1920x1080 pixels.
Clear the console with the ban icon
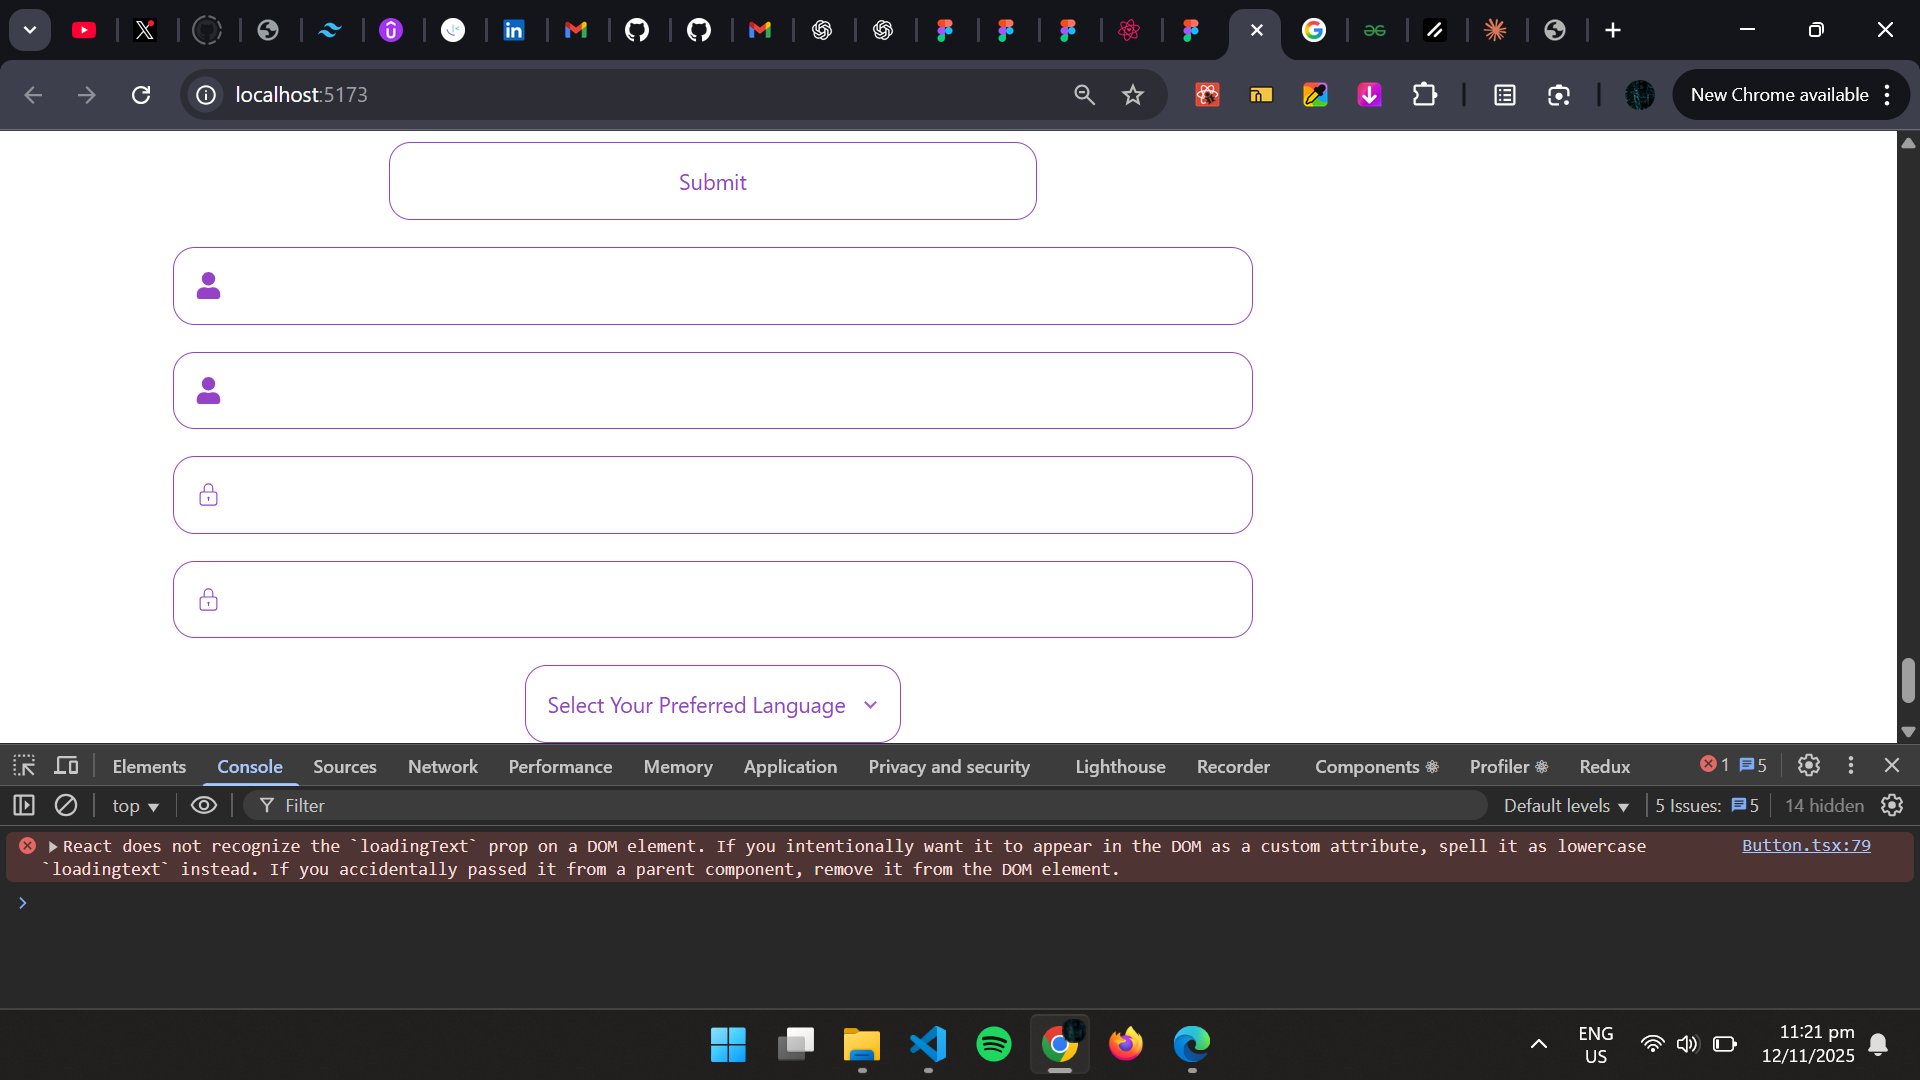click(66, 805)
